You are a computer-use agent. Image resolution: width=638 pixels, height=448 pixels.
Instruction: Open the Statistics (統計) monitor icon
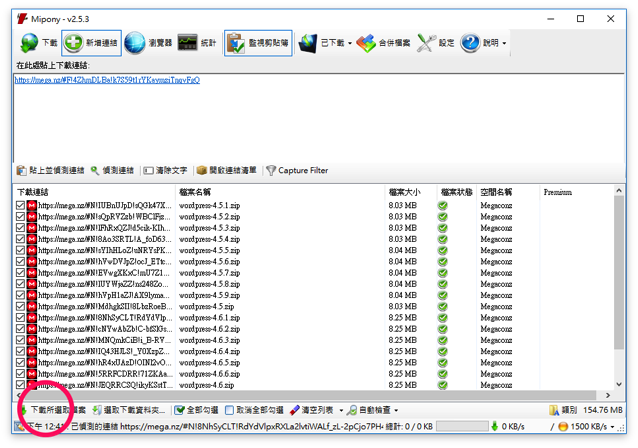pos(188,42)
